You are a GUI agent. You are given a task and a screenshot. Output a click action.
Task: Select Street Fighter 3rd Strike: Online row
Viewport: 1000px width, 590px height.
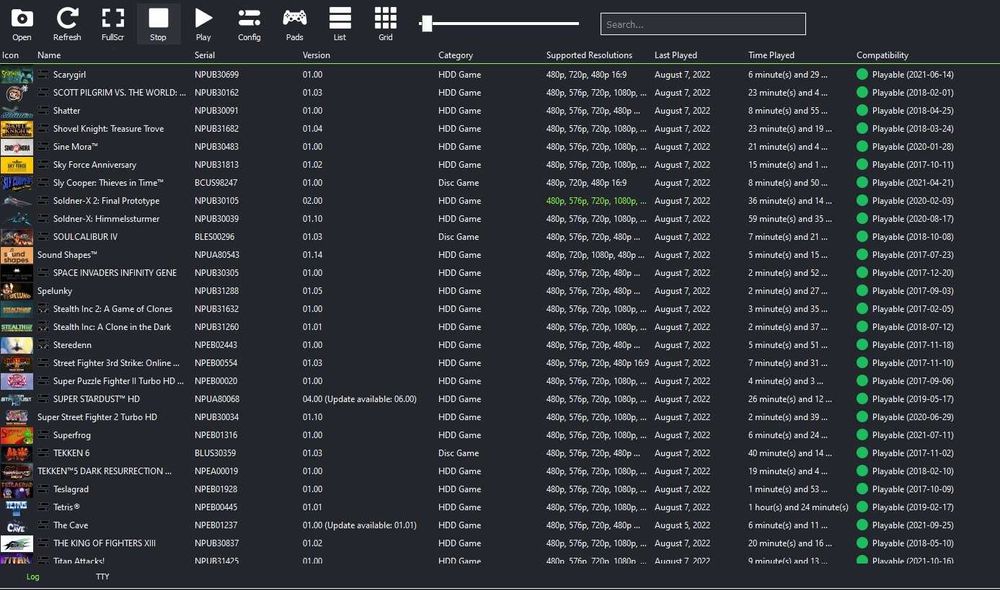click(x=500, y=363)
